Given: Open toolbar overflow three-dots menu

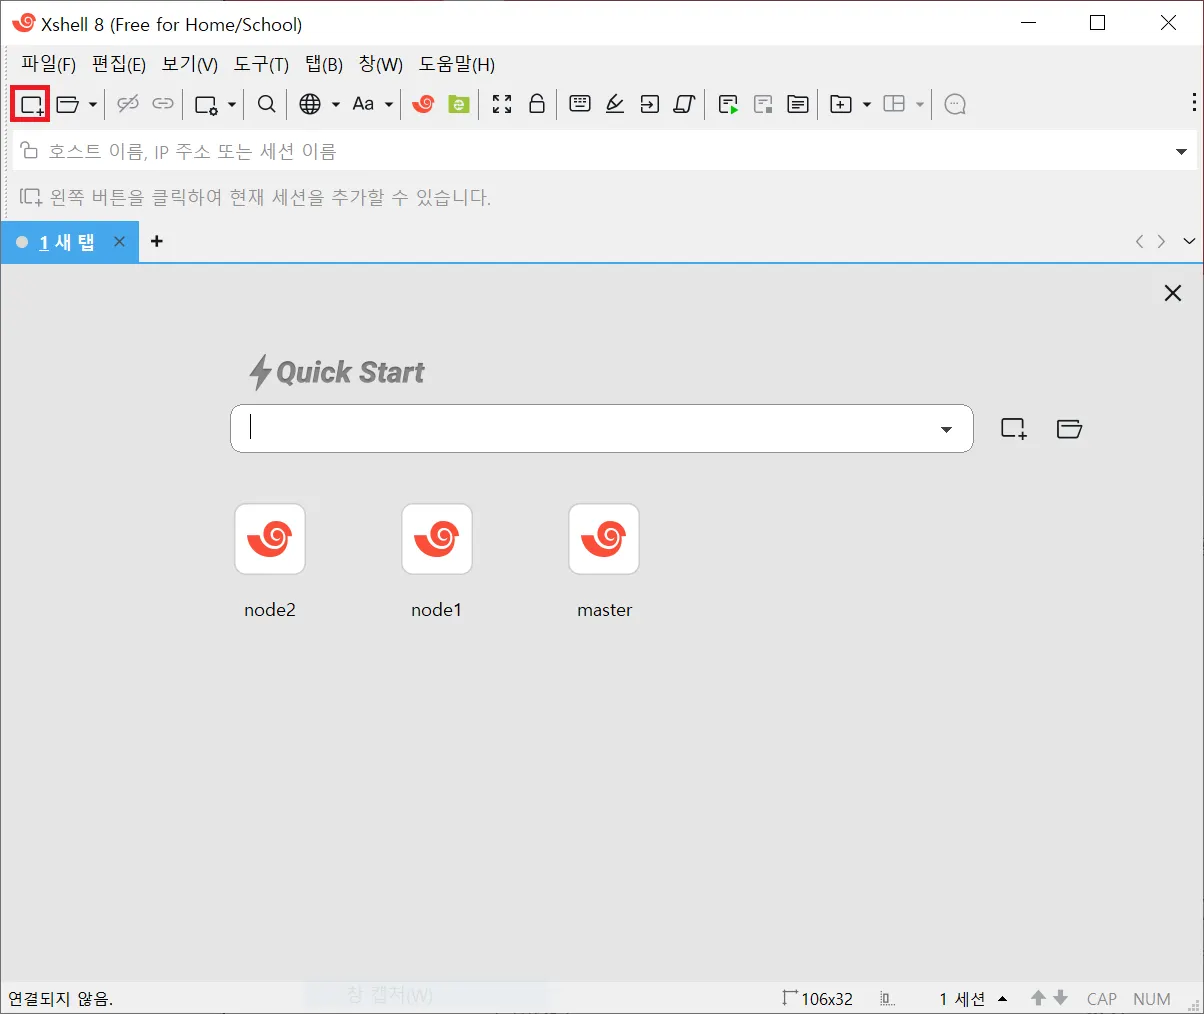Looking at the screenshot, I should (1194, 103).
